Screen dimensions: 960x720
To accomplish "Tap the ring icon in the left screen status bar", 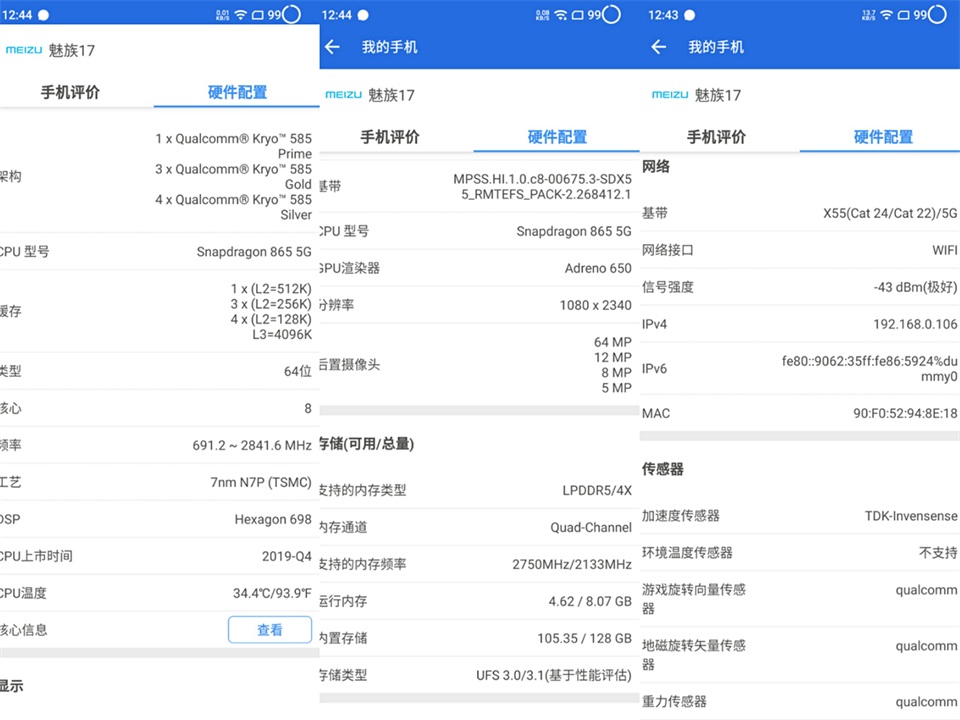I will [x=292, y=14].
